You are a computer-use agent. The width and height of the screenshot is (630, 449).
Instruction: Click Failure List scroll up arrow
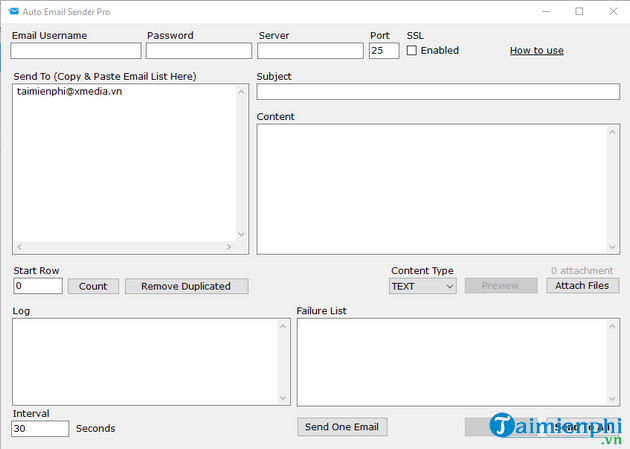(612, 327)
